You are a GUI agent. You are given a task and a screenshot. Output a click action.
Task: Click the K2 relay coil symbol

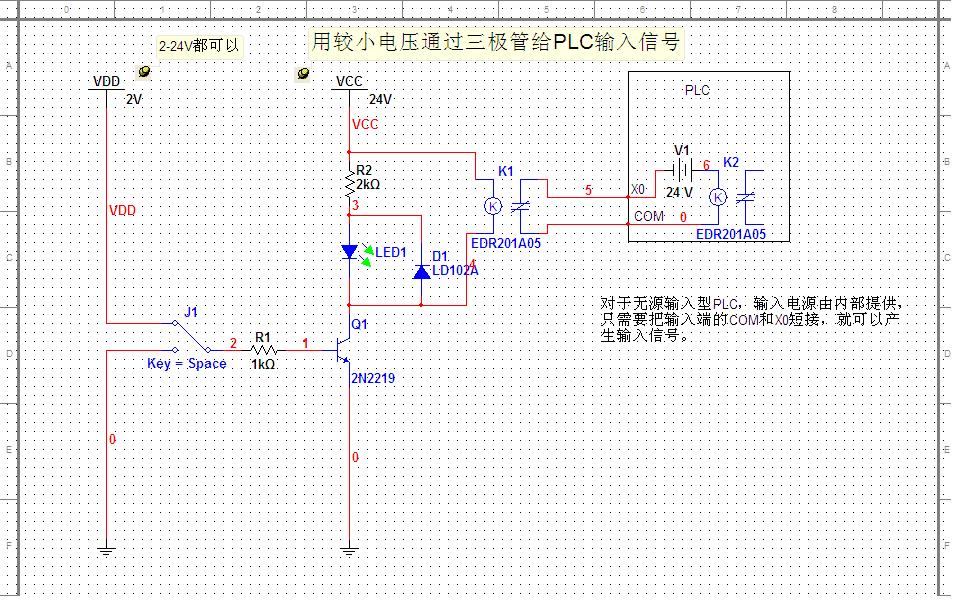click(717, 197)
